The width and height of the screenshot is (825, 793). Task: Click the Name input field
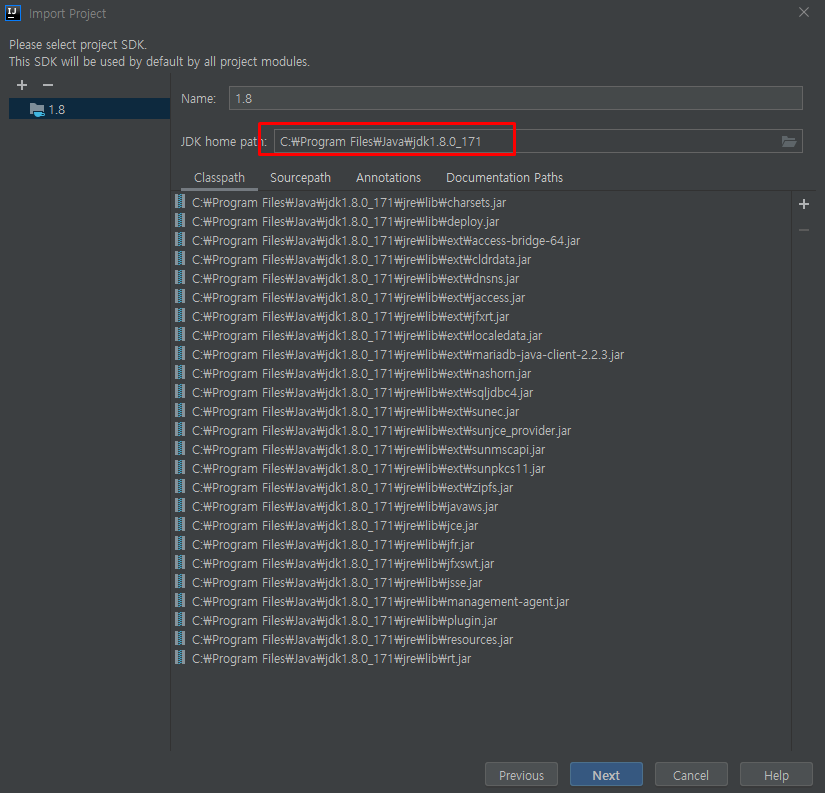coord(516,98)
